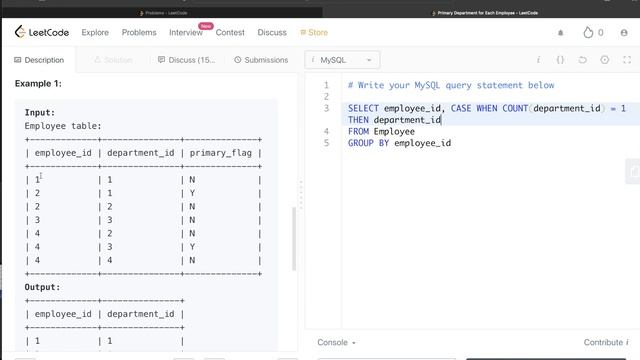This screenshot has height=360, width=640.
Task: Expand the Console panel
Action: click(336, 342)
